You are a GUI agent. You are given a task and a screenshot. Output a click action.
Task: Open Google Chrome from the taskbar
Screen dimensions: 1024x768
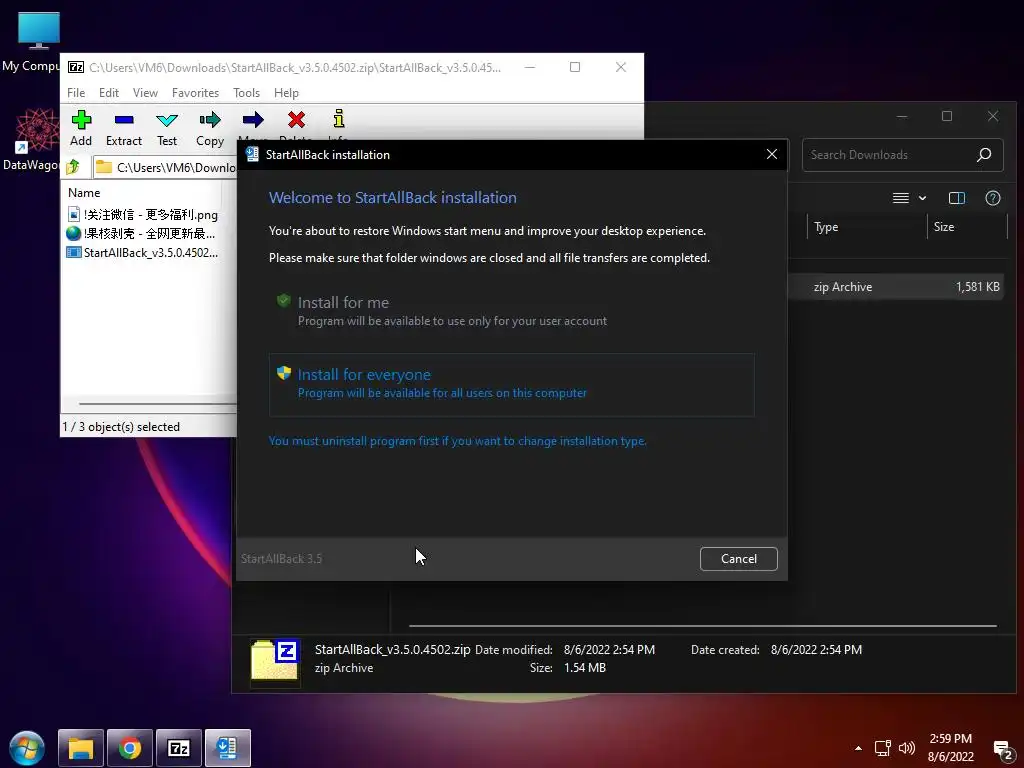click(130, 748)
